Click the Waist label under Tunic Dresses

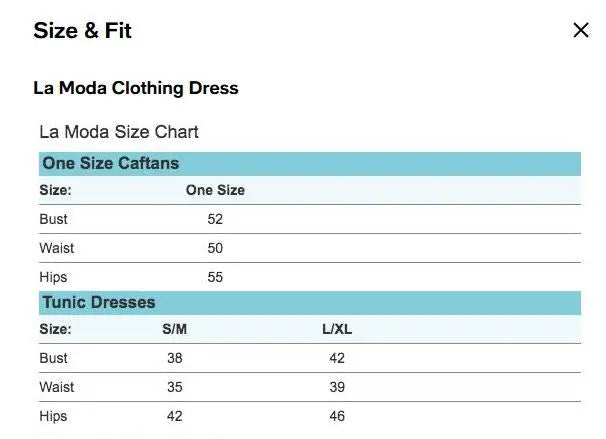tap(57, 387)
